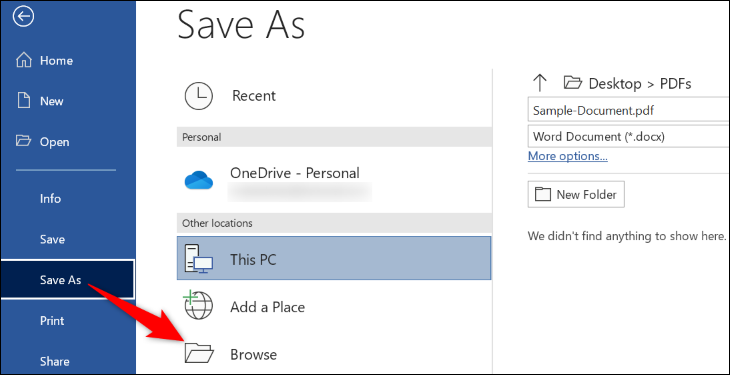Viewport: 730px width, 375px height.
Task: Click the OneDrive cloud icon
Action: (x=198, y=179)
